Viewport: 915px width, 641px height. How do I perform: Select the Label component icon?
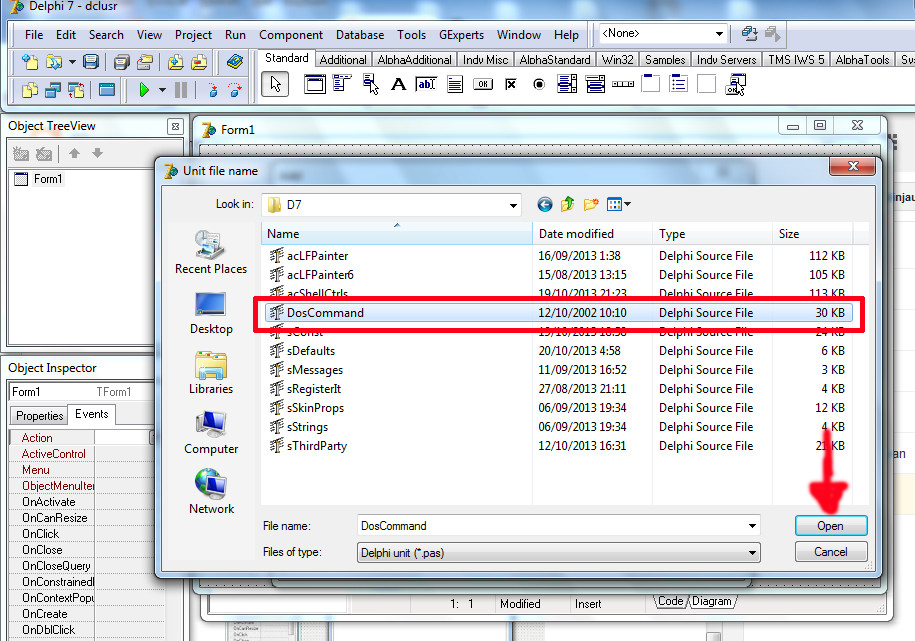point(399,85)
